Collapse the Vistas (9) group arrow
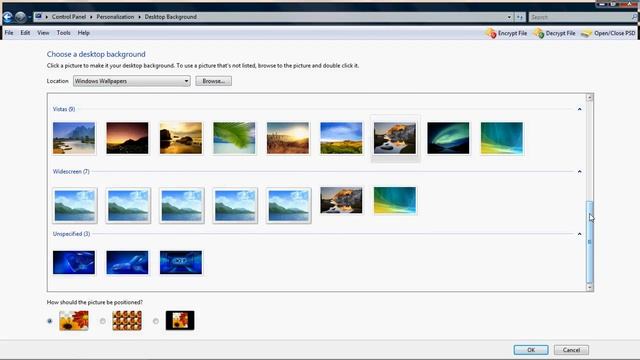Screen dimensions: 640x360 [579, 109]
